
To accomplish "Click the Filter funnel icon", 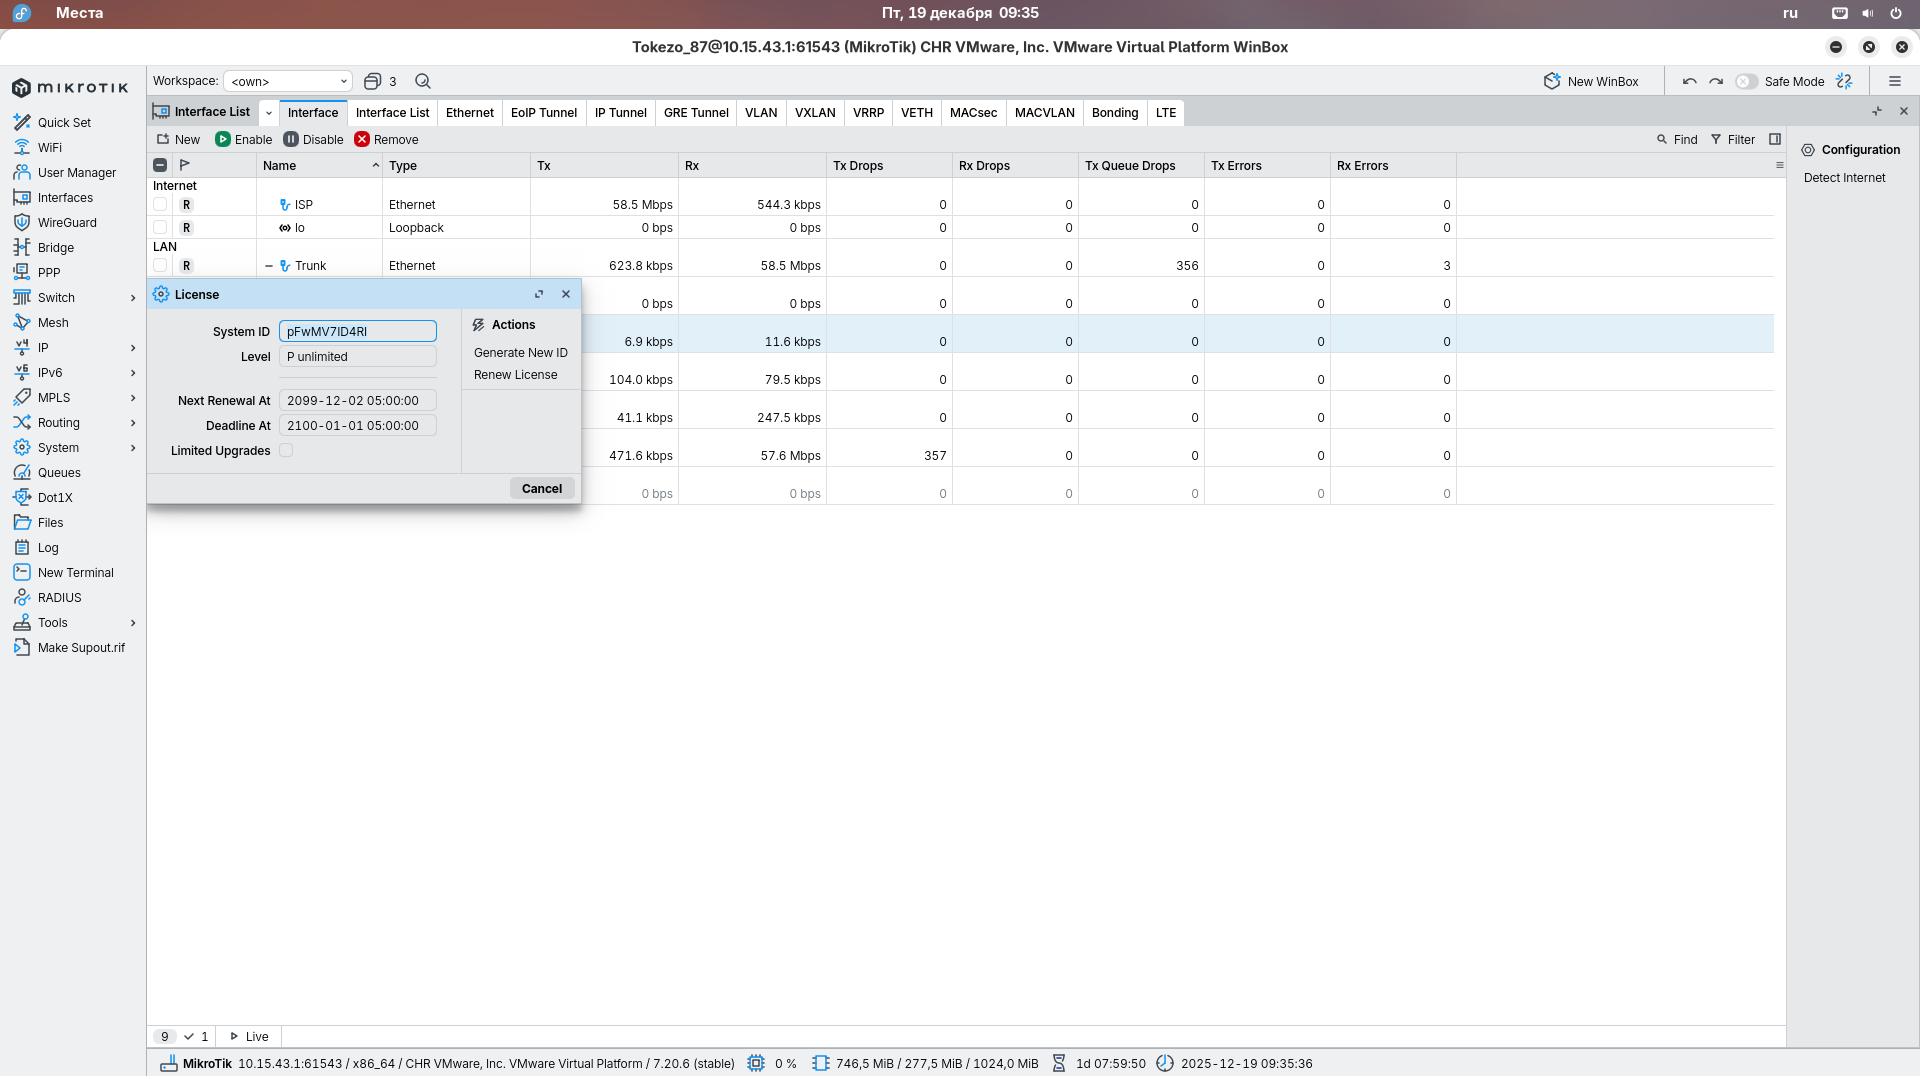I will click(x=1716, y=139).
